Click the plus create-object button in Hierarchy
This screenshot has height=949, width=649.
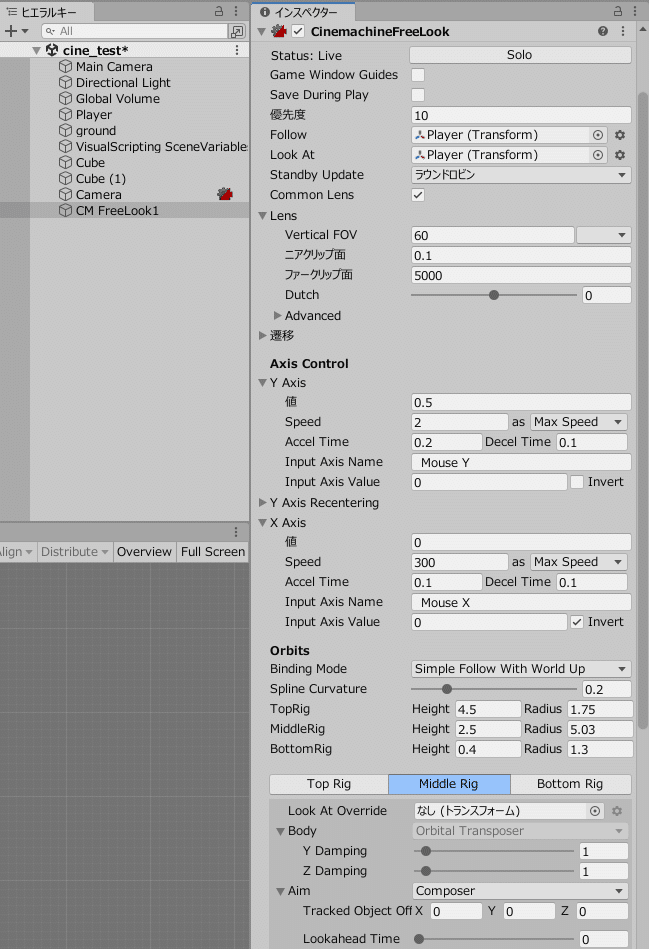tap(11, 31)
